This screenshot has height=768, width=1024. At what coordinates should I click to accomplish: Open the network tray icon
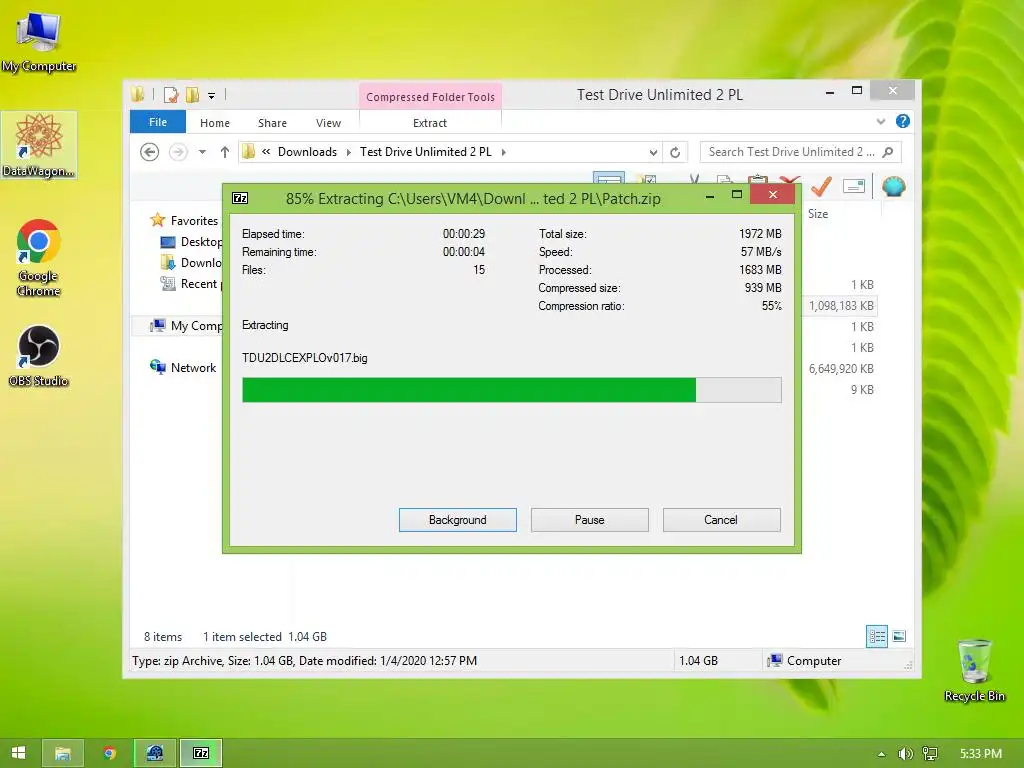pos(930,754)
